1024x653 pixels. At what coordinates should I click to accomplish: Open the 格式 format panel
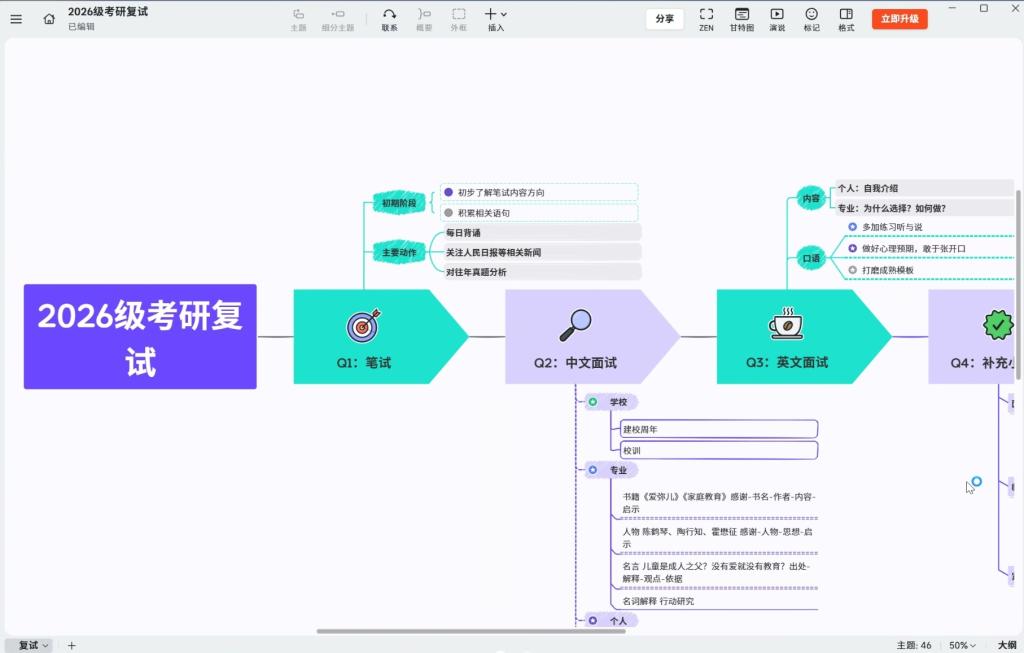click(846, 19)
